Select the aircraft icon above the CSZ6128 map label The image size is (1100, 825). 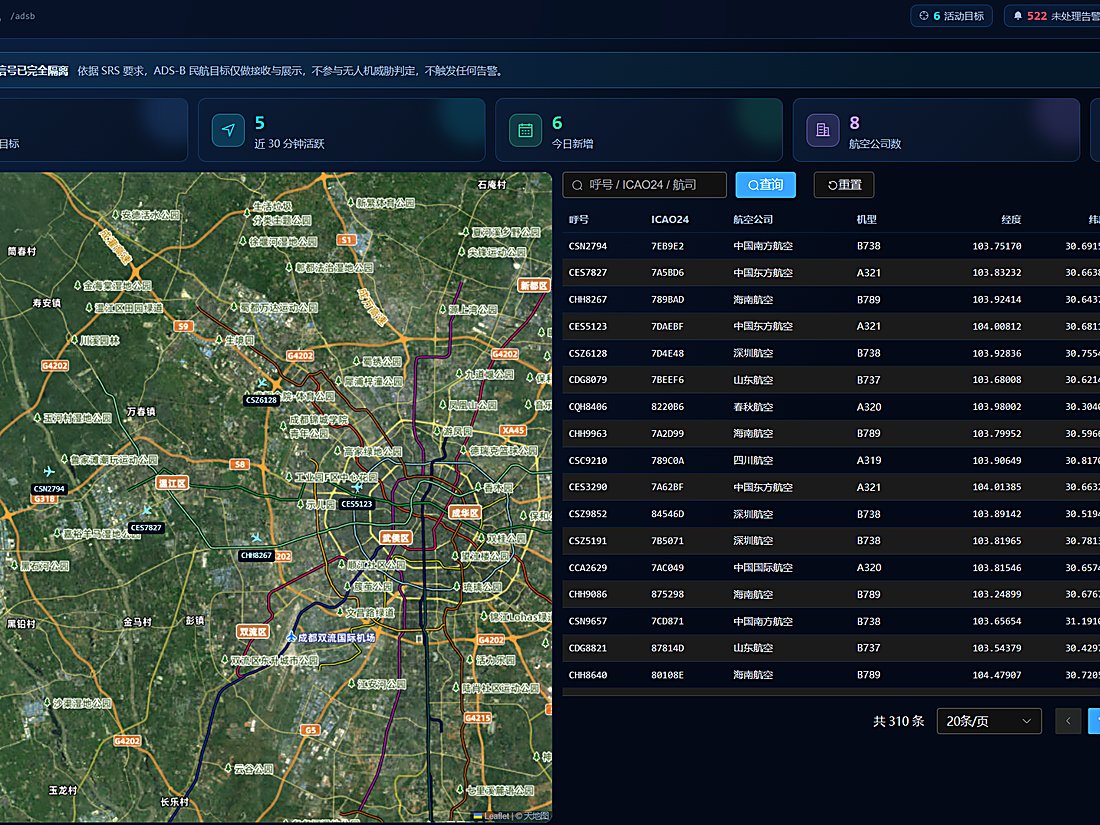click(262, 383)
